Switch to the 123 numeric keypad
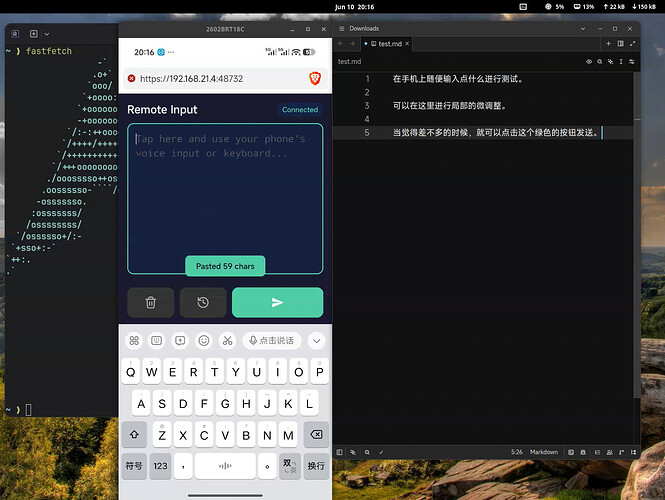The width and height of the screenshot is (665, 500). [160, 466]
